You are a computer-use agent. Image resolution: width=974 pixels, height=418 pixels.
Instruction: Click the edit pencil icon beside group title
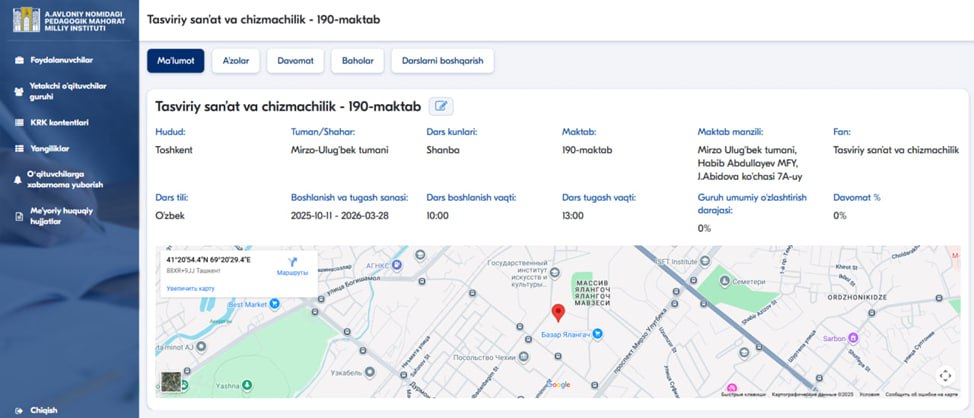(x=440, y=106)
